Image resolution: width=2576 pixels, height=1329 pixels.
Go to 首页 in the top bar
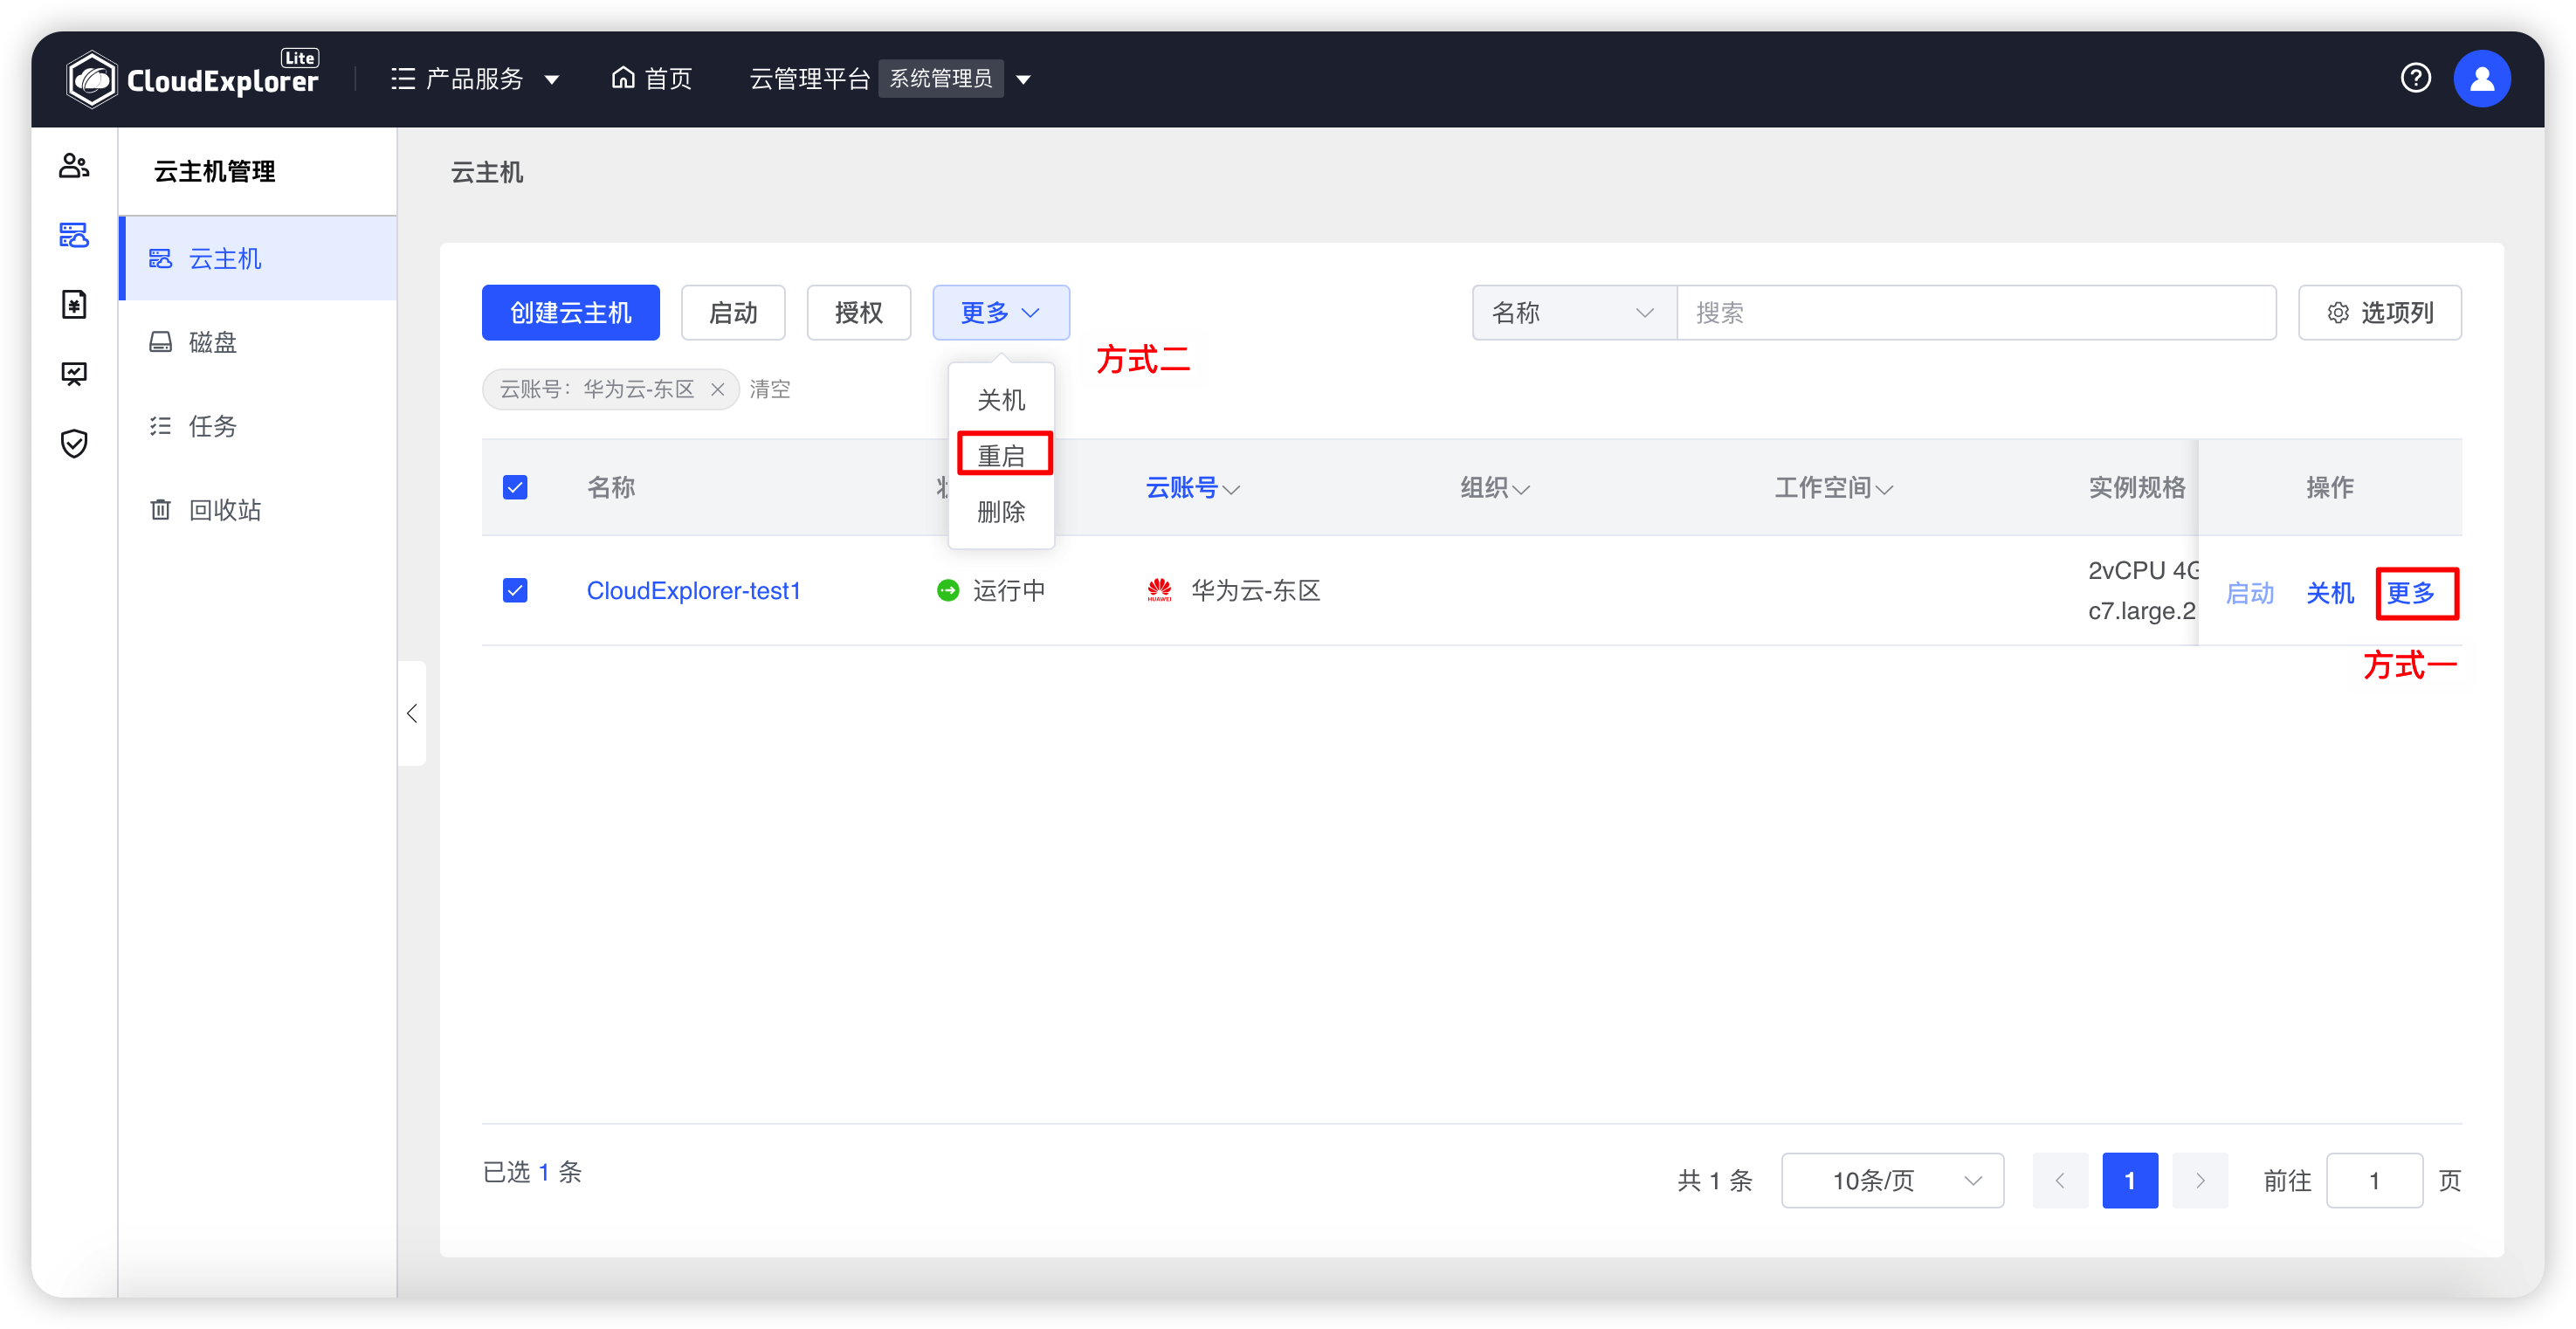pyautogui.click(x=651, y=79)
